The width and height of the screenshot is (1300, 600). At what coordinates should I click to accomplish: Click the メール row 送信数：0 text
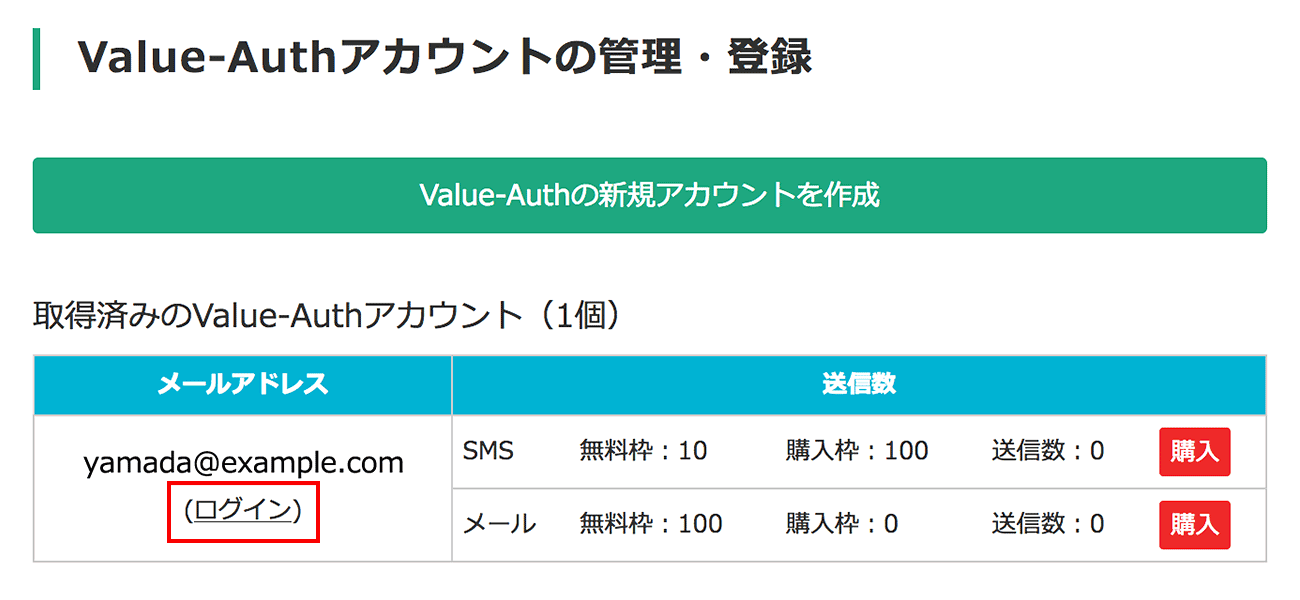tap(1048, 524)
